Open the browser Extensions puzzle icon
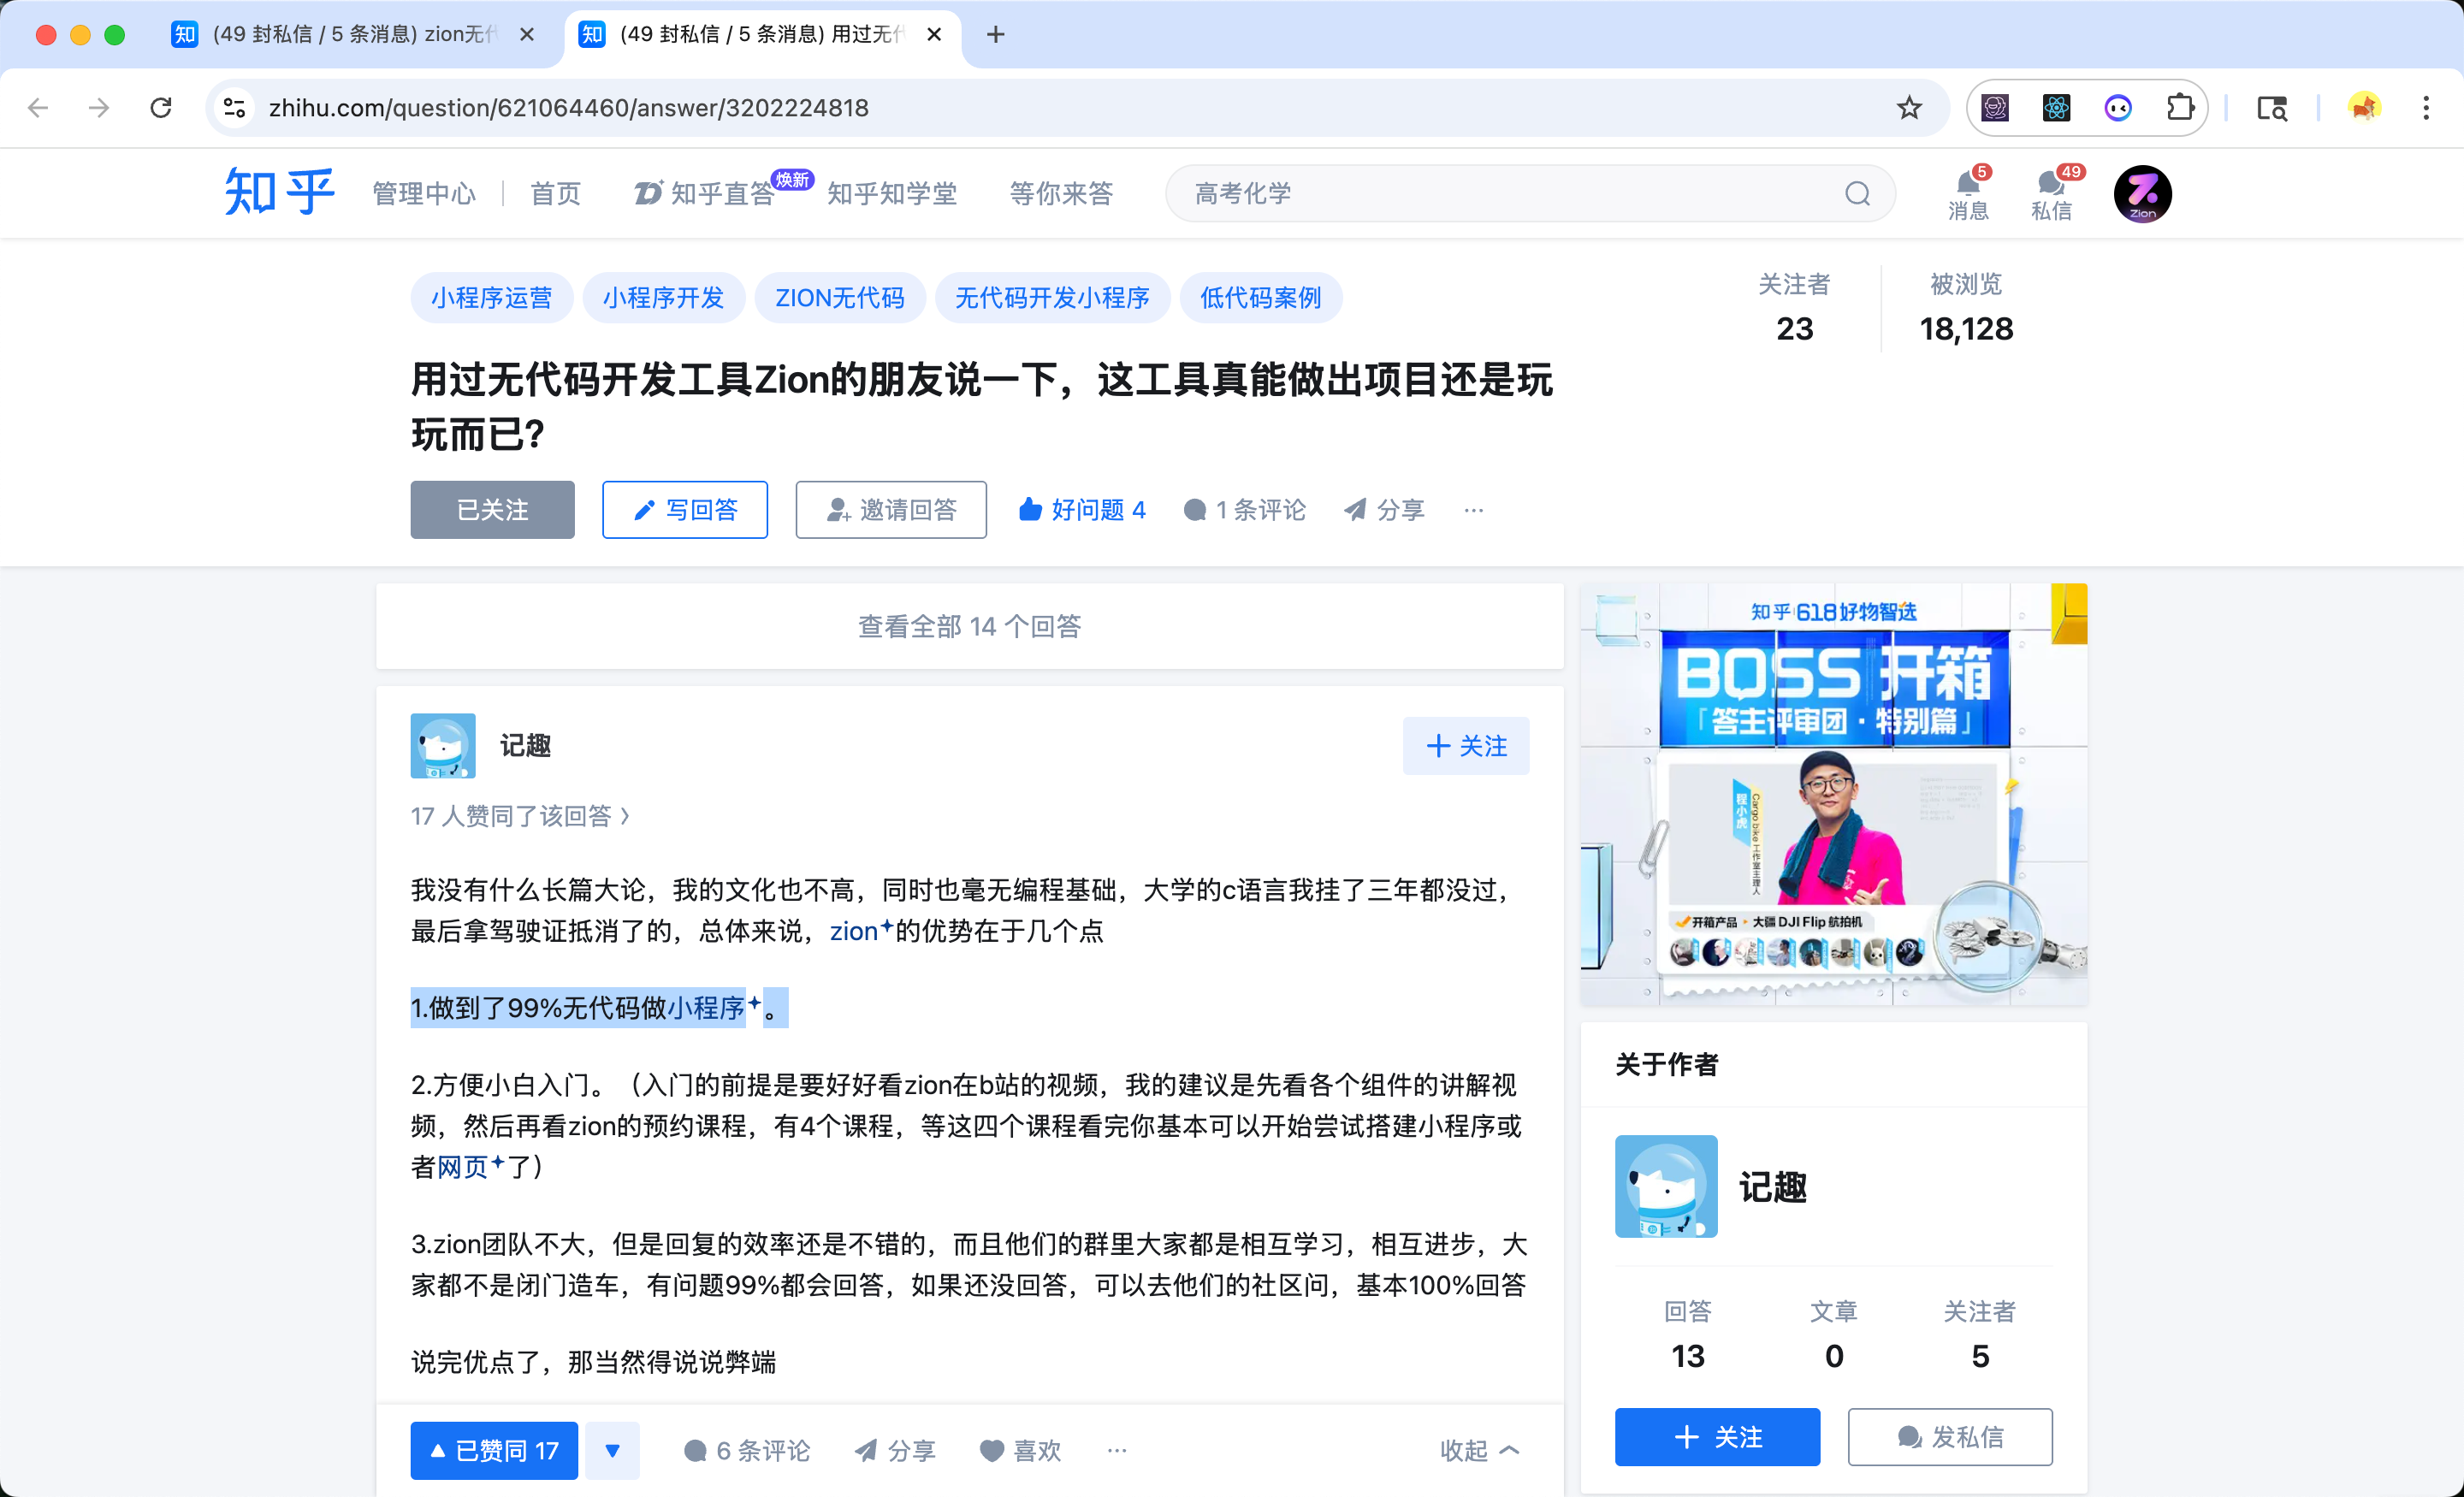Screen dimensions: 2464x1497 [x=2180, y=108]
